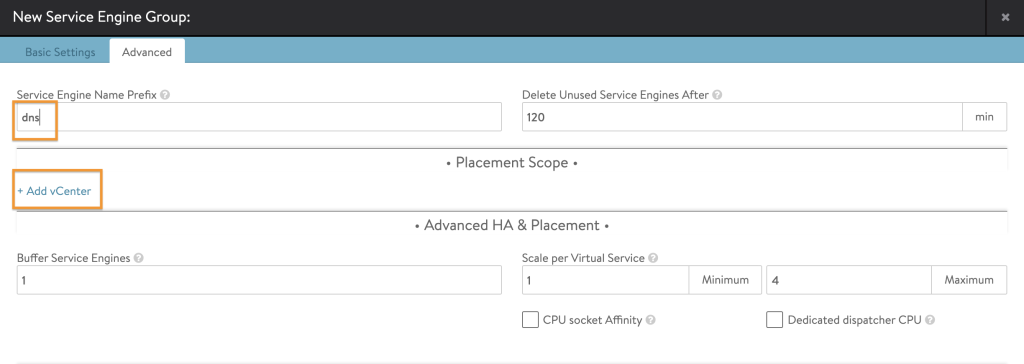Open help for Scale per Virtual Service
The image size is (1024, 364).
pos(653,258)
